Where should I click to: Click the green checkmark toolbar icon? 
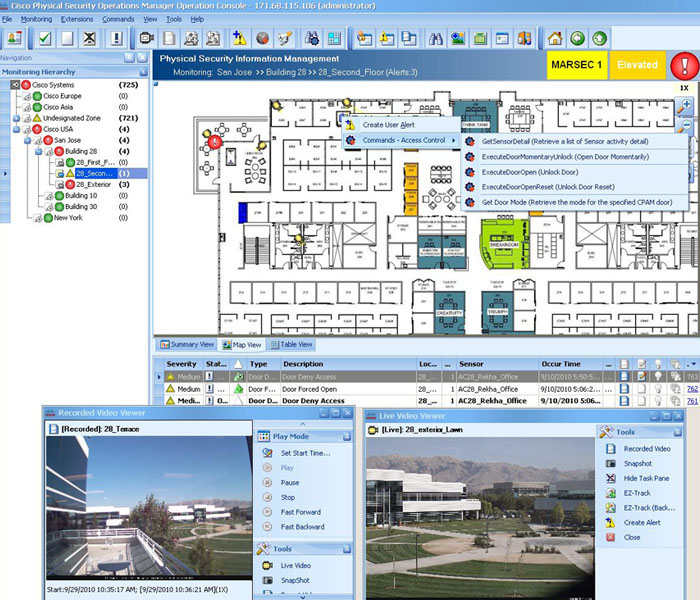tap(45, 38)
